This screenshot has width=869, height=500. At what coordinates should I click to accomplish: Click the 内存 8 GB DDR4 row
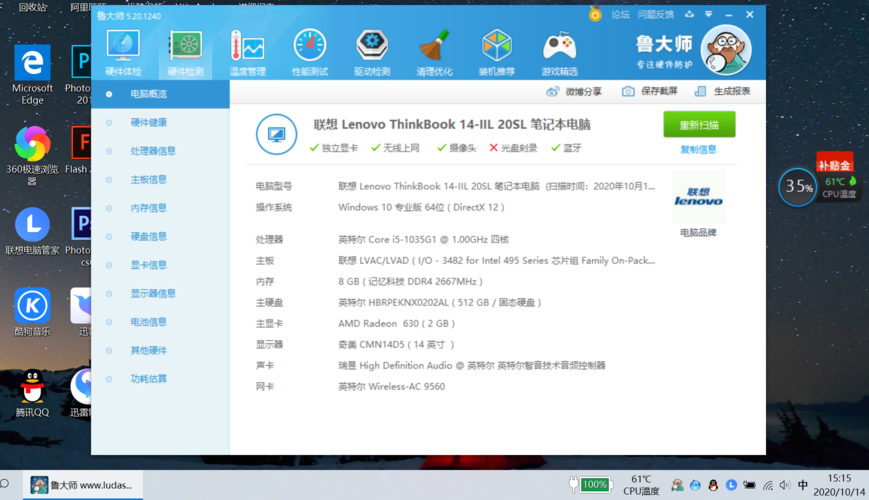point(369,282)
